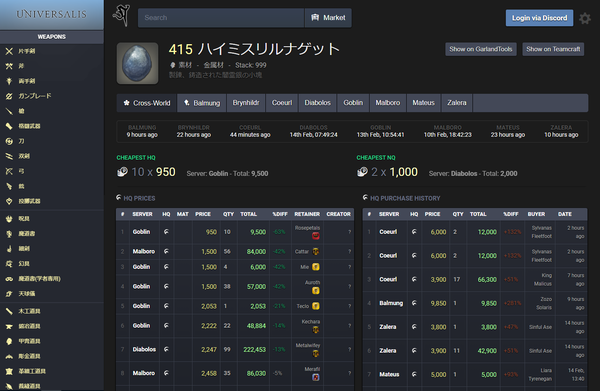Open the settings gear icon
Viewport: 600px width, 391px height.
(x=585, y=18)
